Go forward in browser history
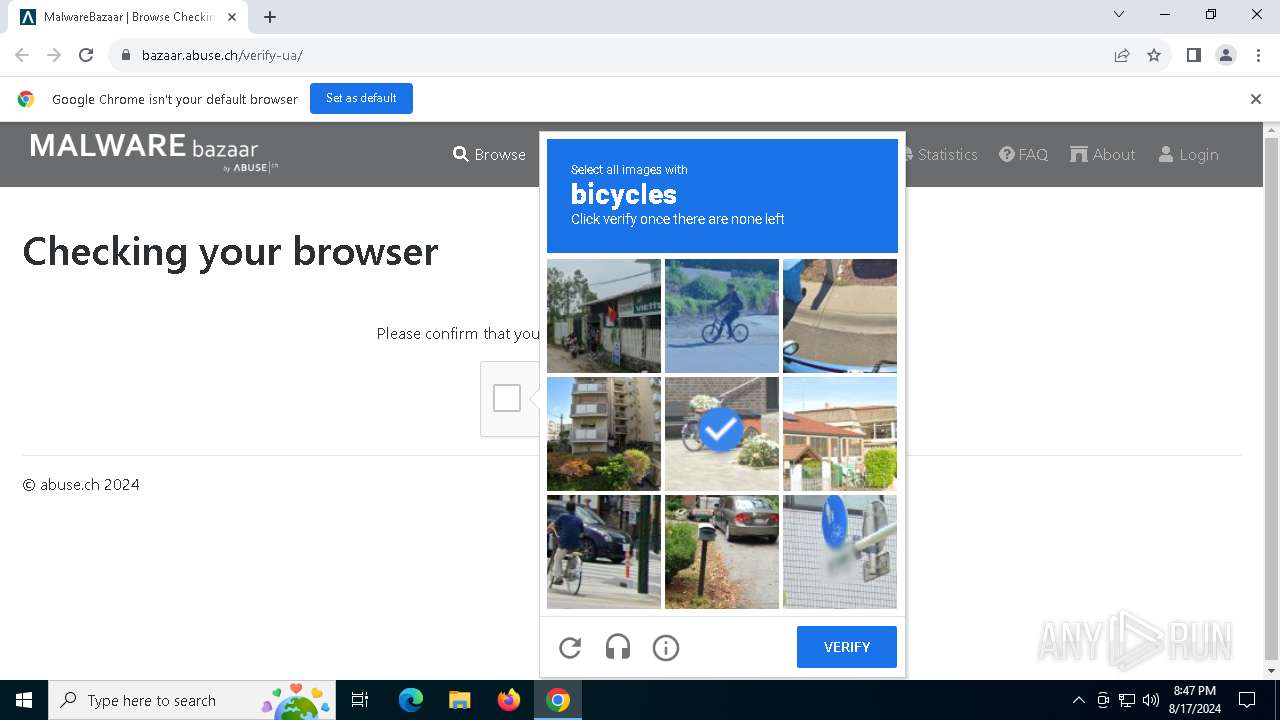Viewport: 1280px width, 720px height. pos(54,55)
